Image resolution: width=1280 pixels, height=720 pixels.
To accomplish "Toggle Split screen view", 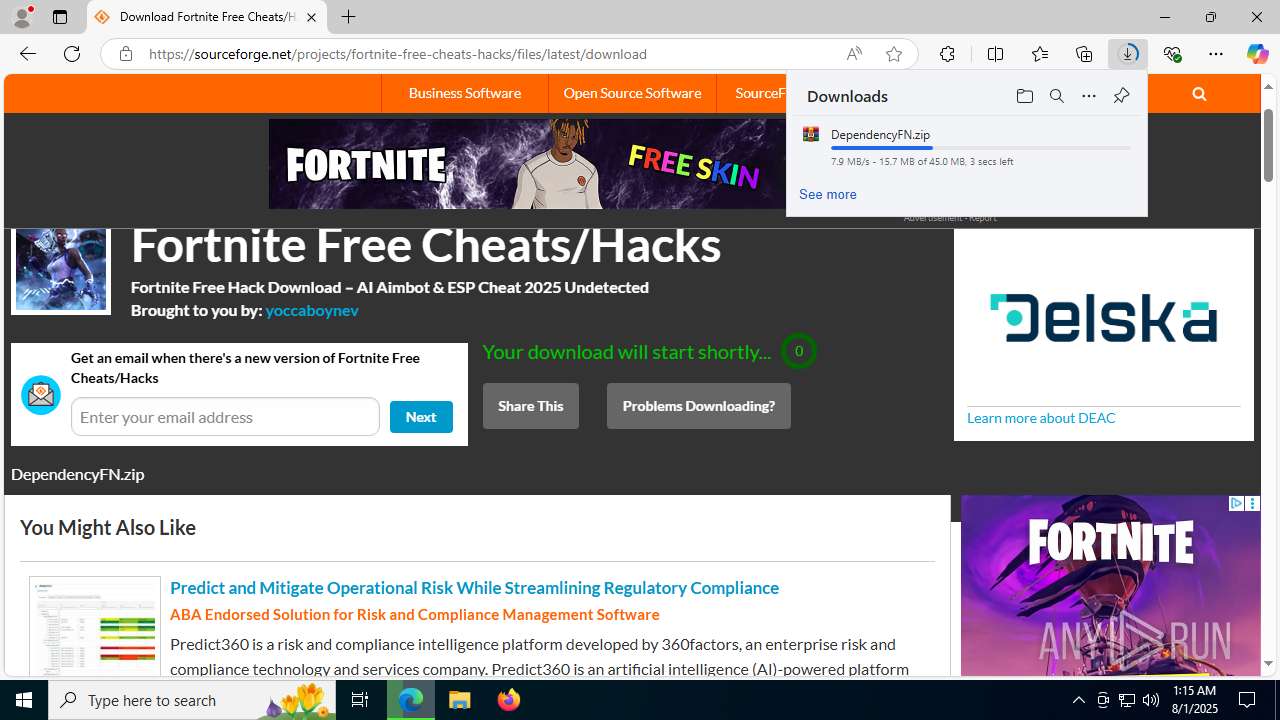I will click(995, 54).
